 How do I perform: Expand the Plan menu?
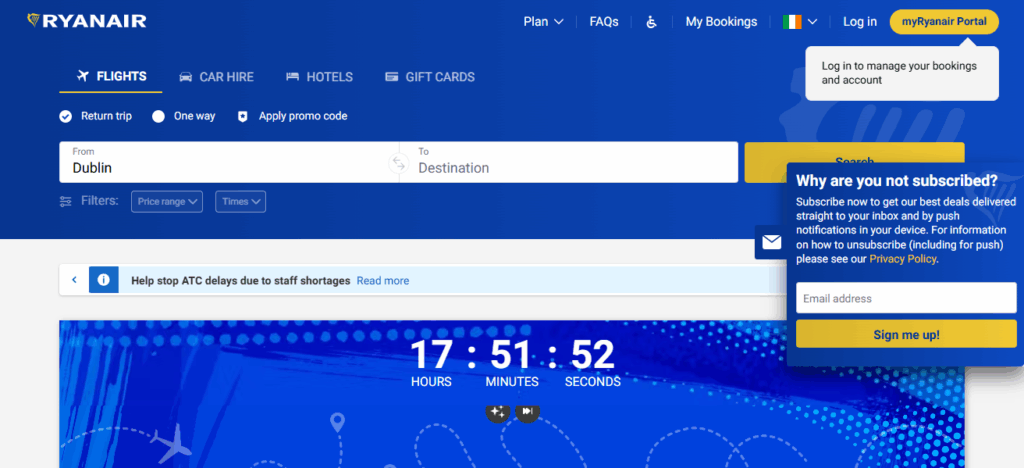pos(543,22)
